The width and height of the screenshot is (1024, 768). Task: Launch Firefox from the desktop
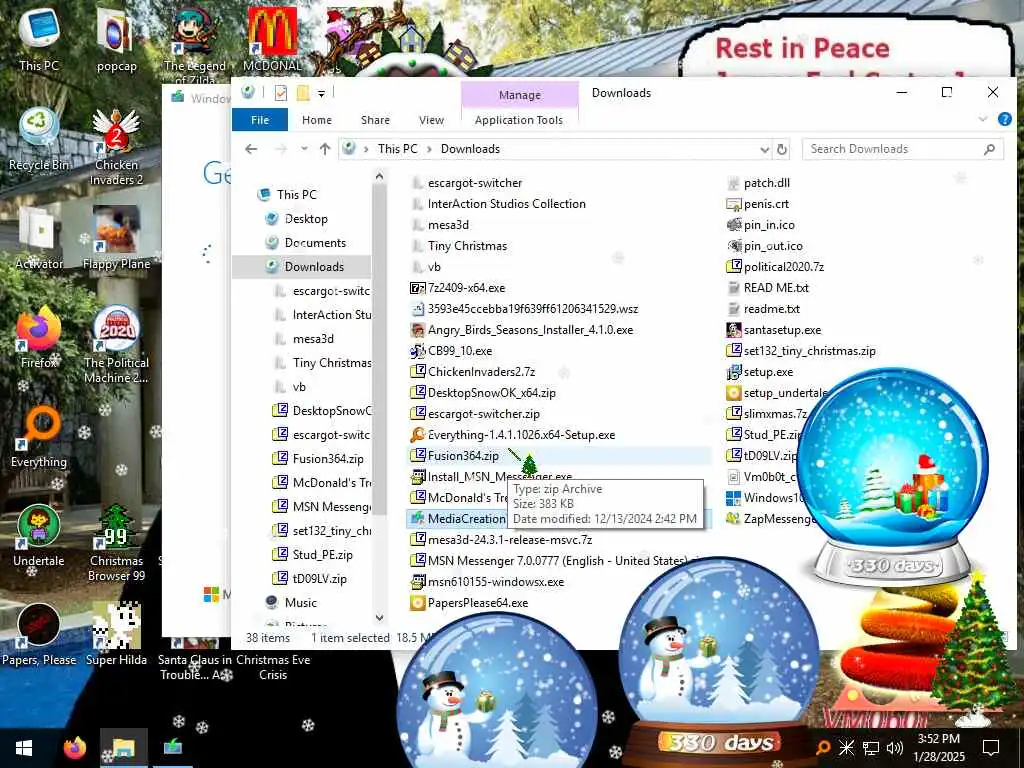[39, 337]
